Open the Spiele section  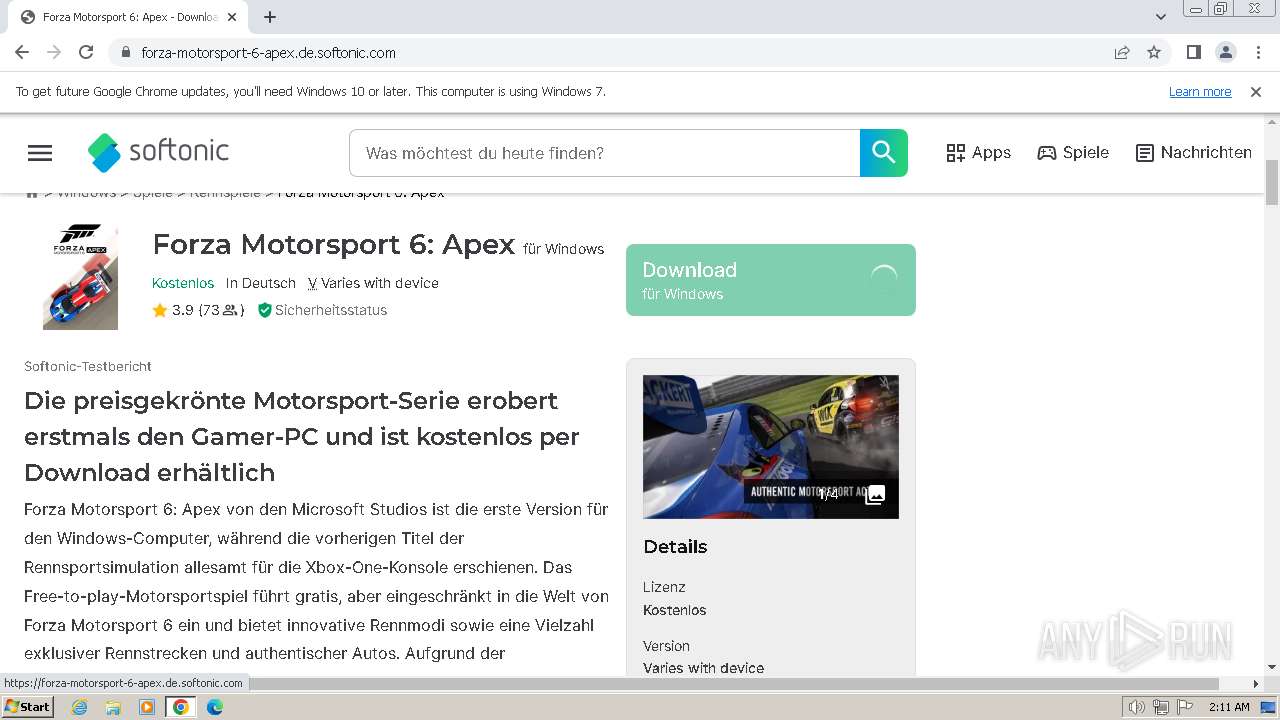point(1073,153)
